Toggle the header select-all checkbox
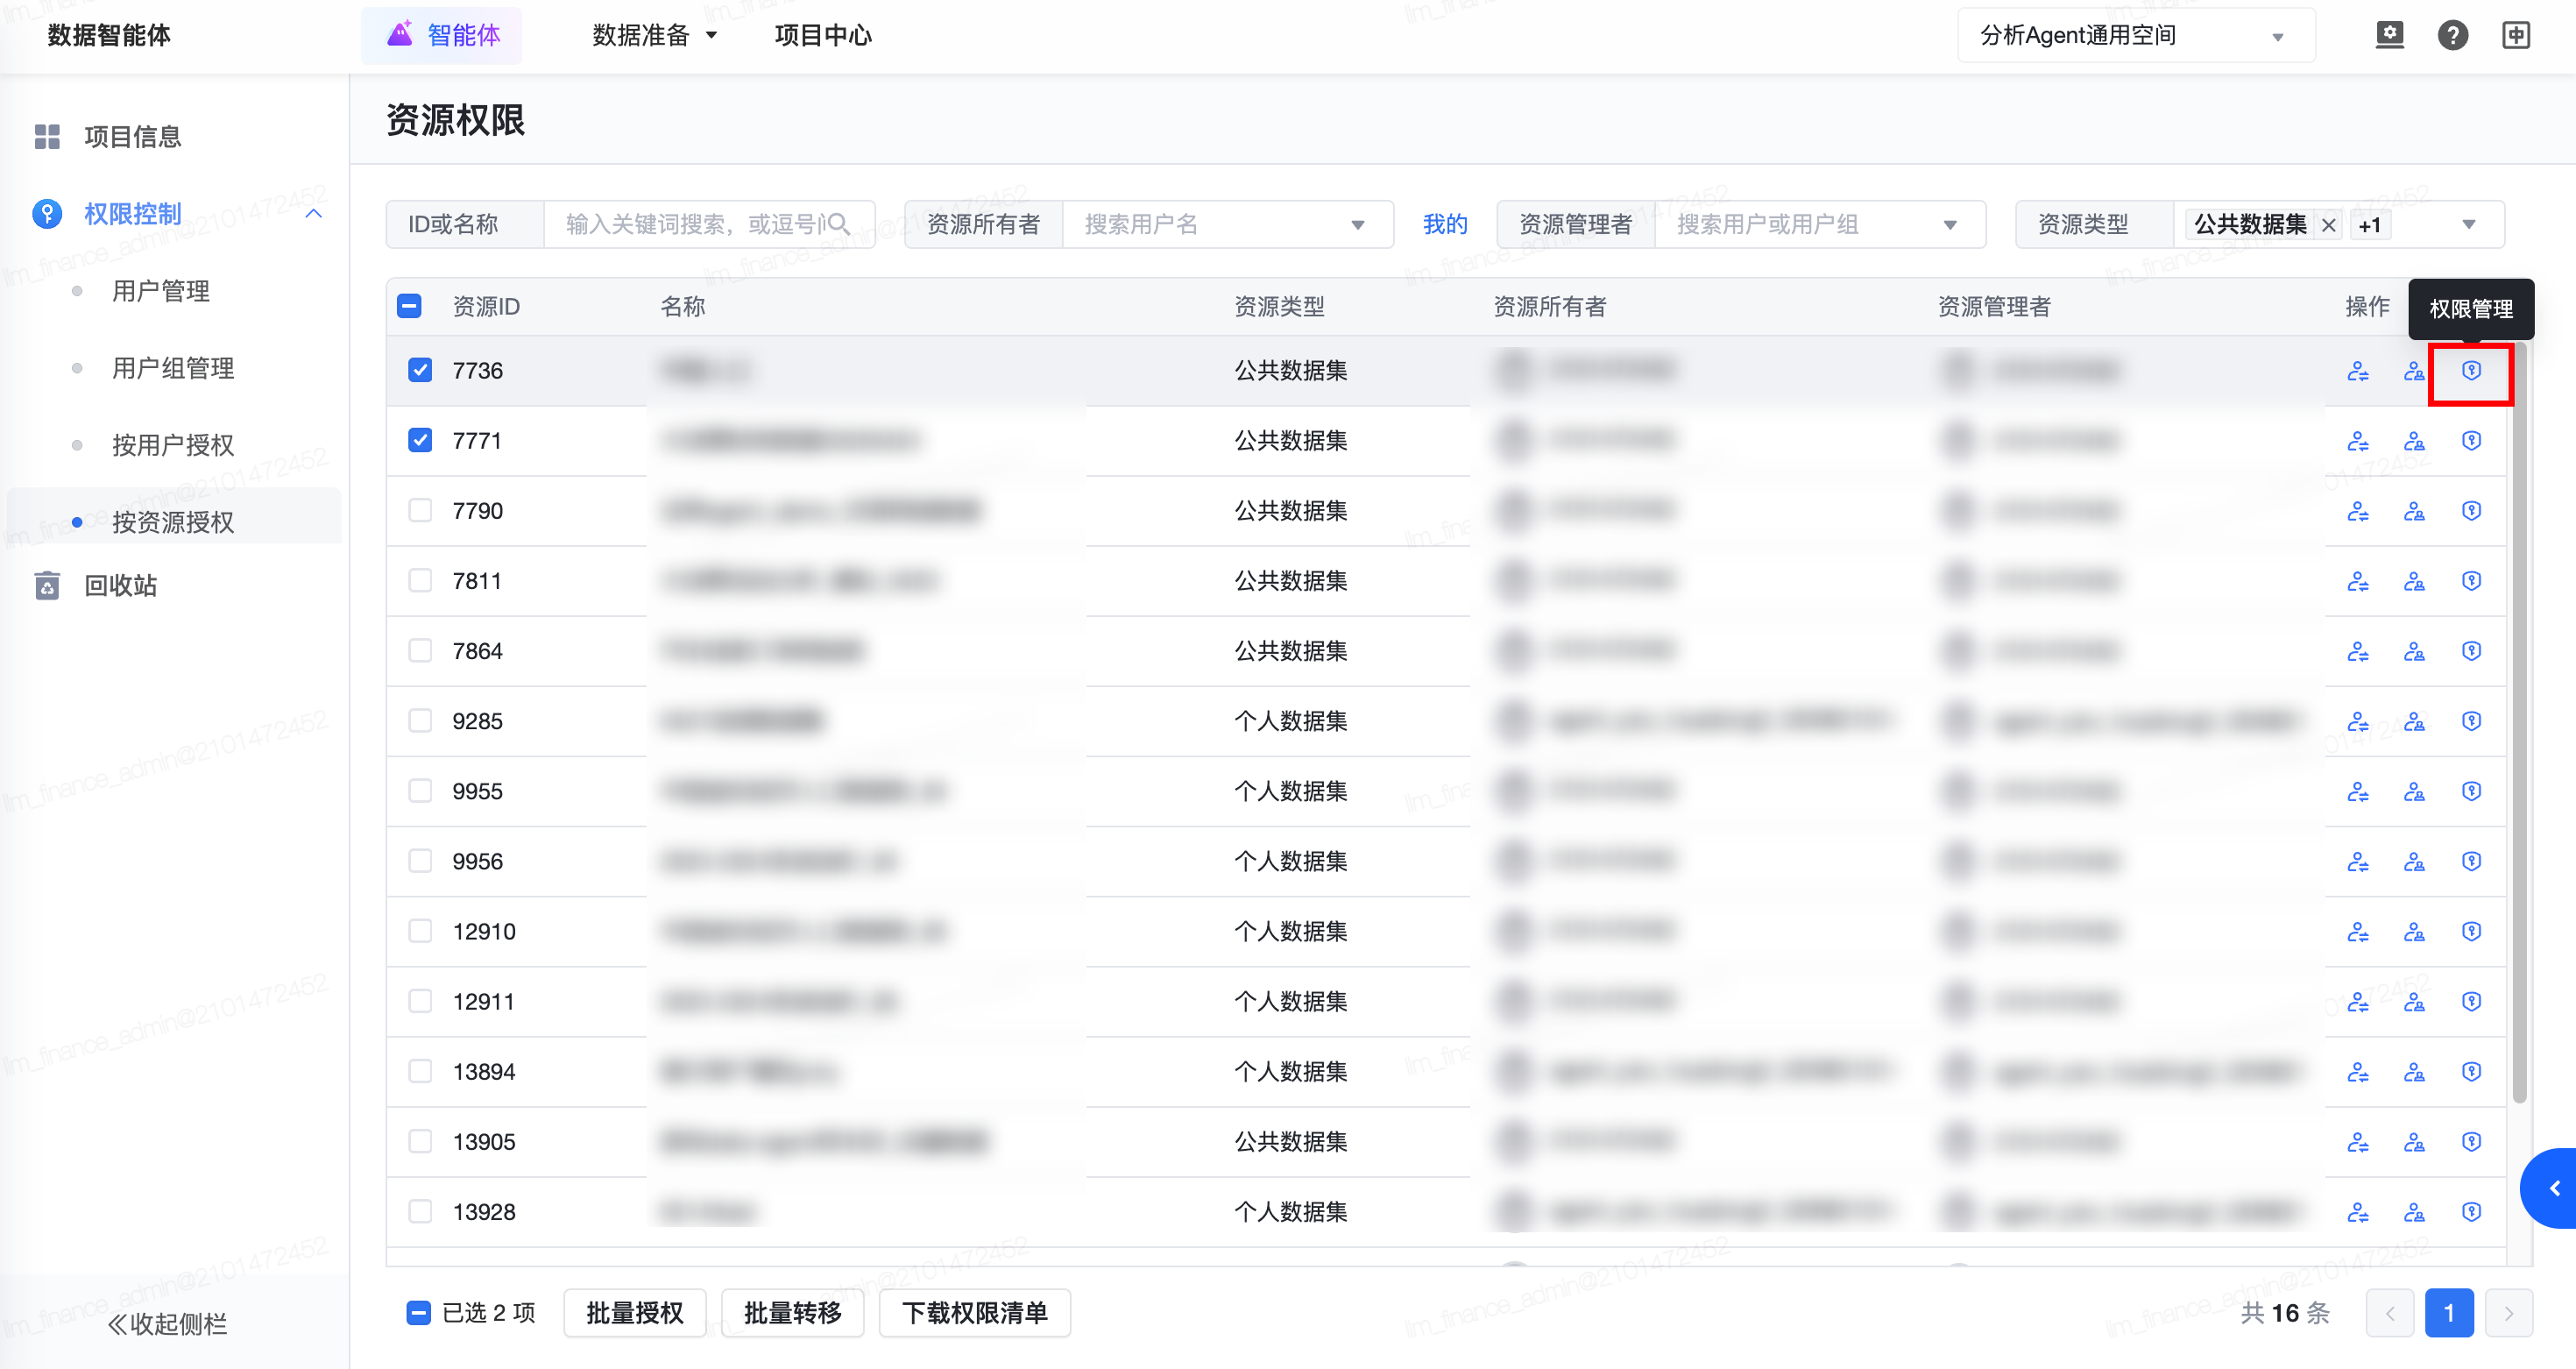This screenshot has width=2576, height=1369. [x=409, y=306]
